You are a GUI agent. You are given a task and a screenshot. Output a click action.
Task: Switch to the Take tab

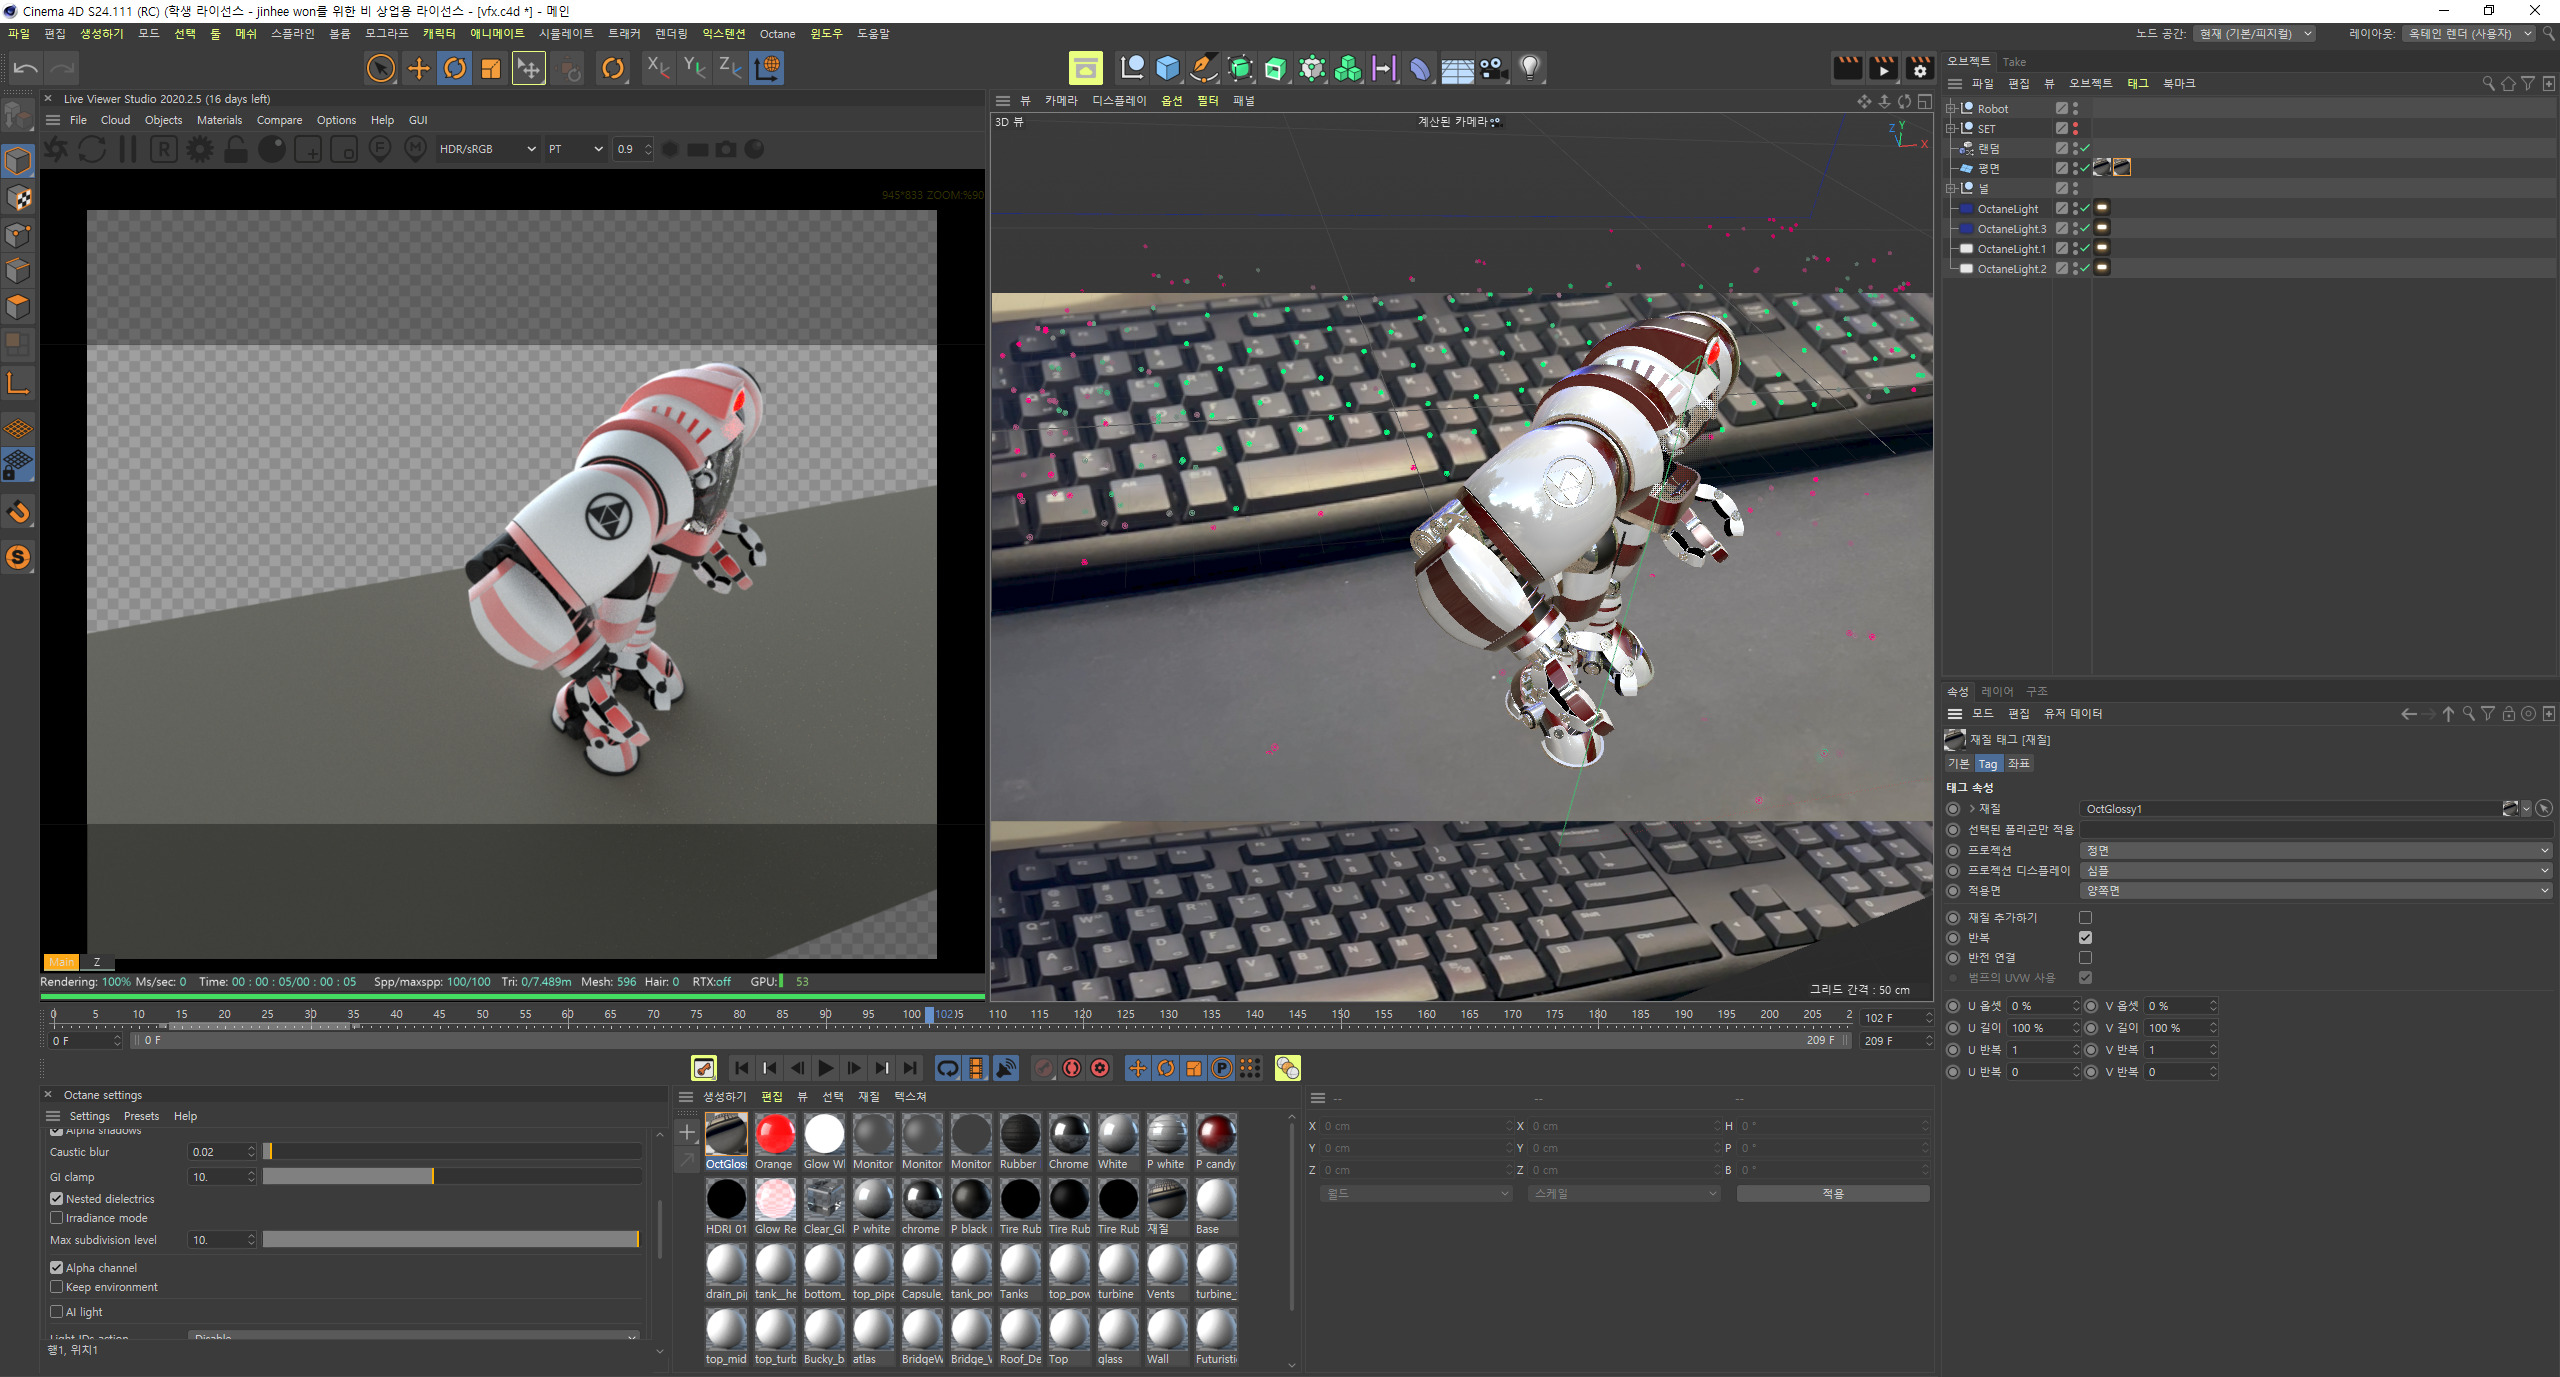coord(2013,62)
